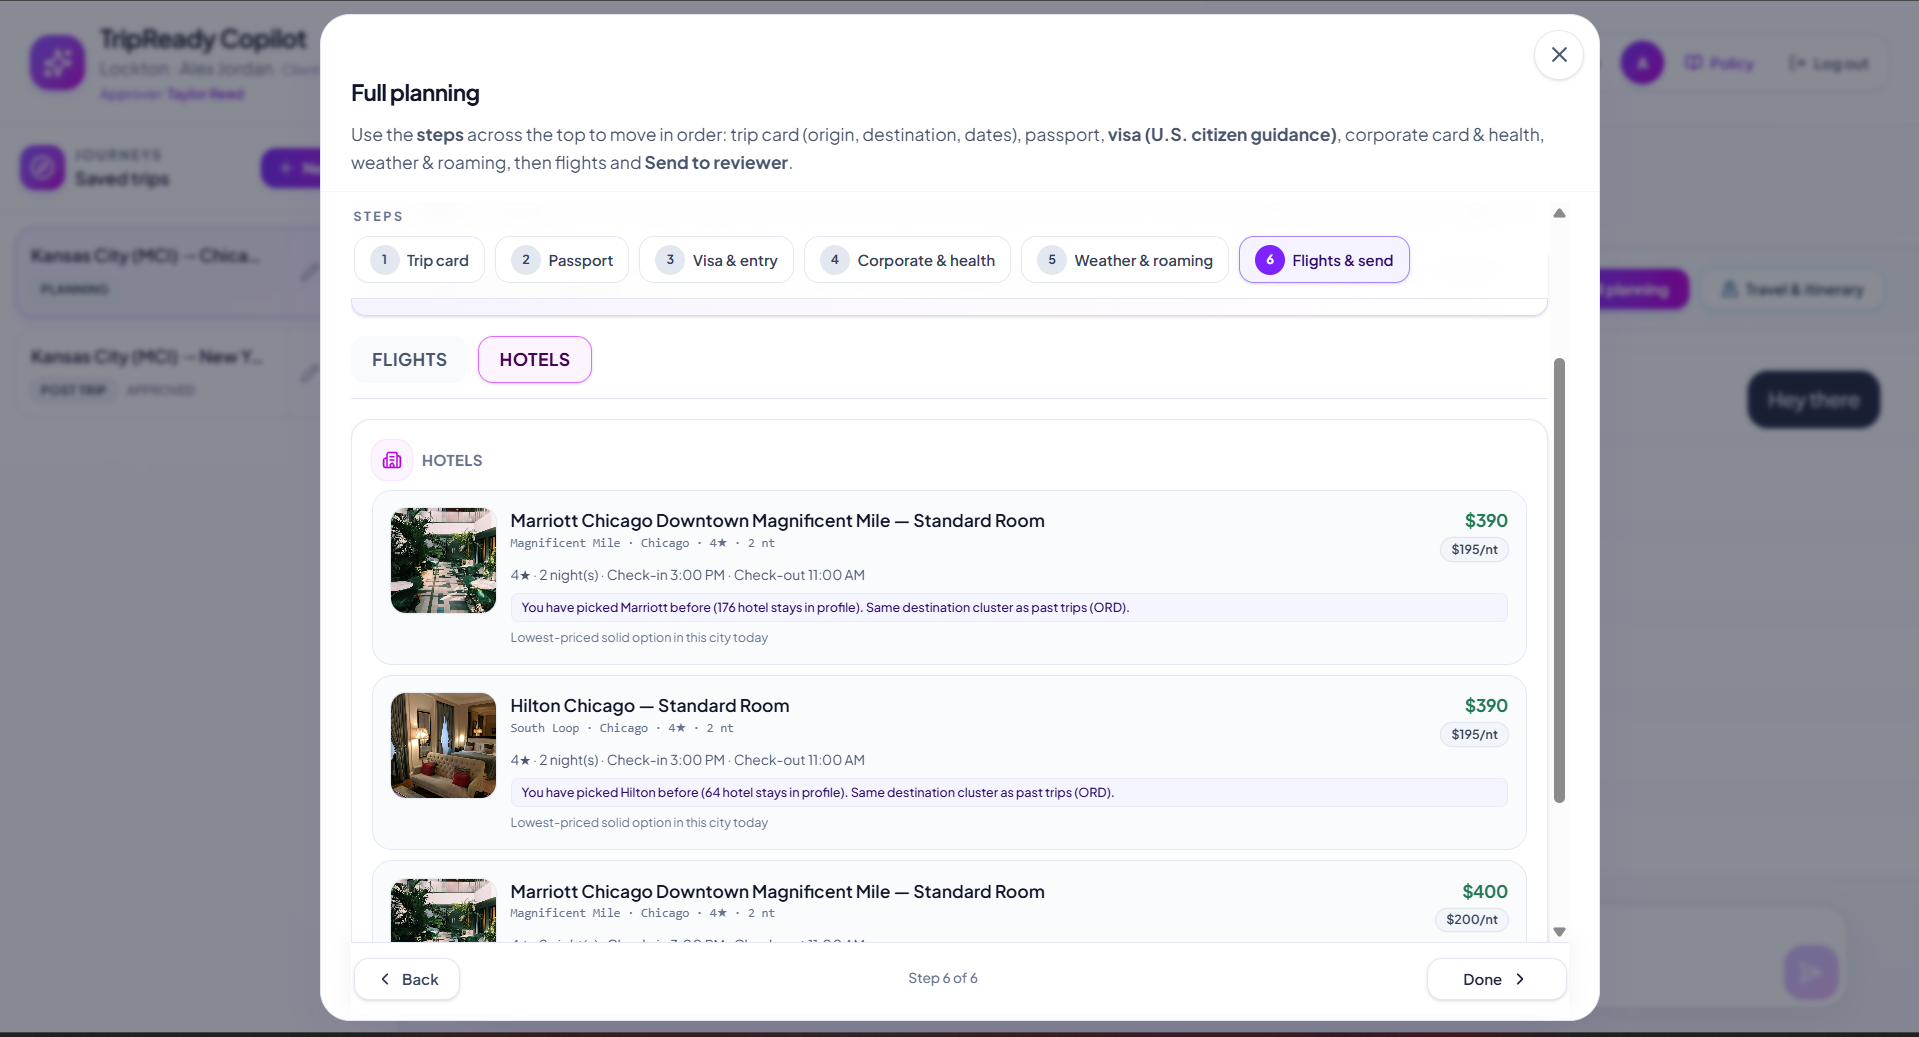Click the $200/nt rate chip
The width and height of the screenshot is (1919, 1037).
[1471, 919]
